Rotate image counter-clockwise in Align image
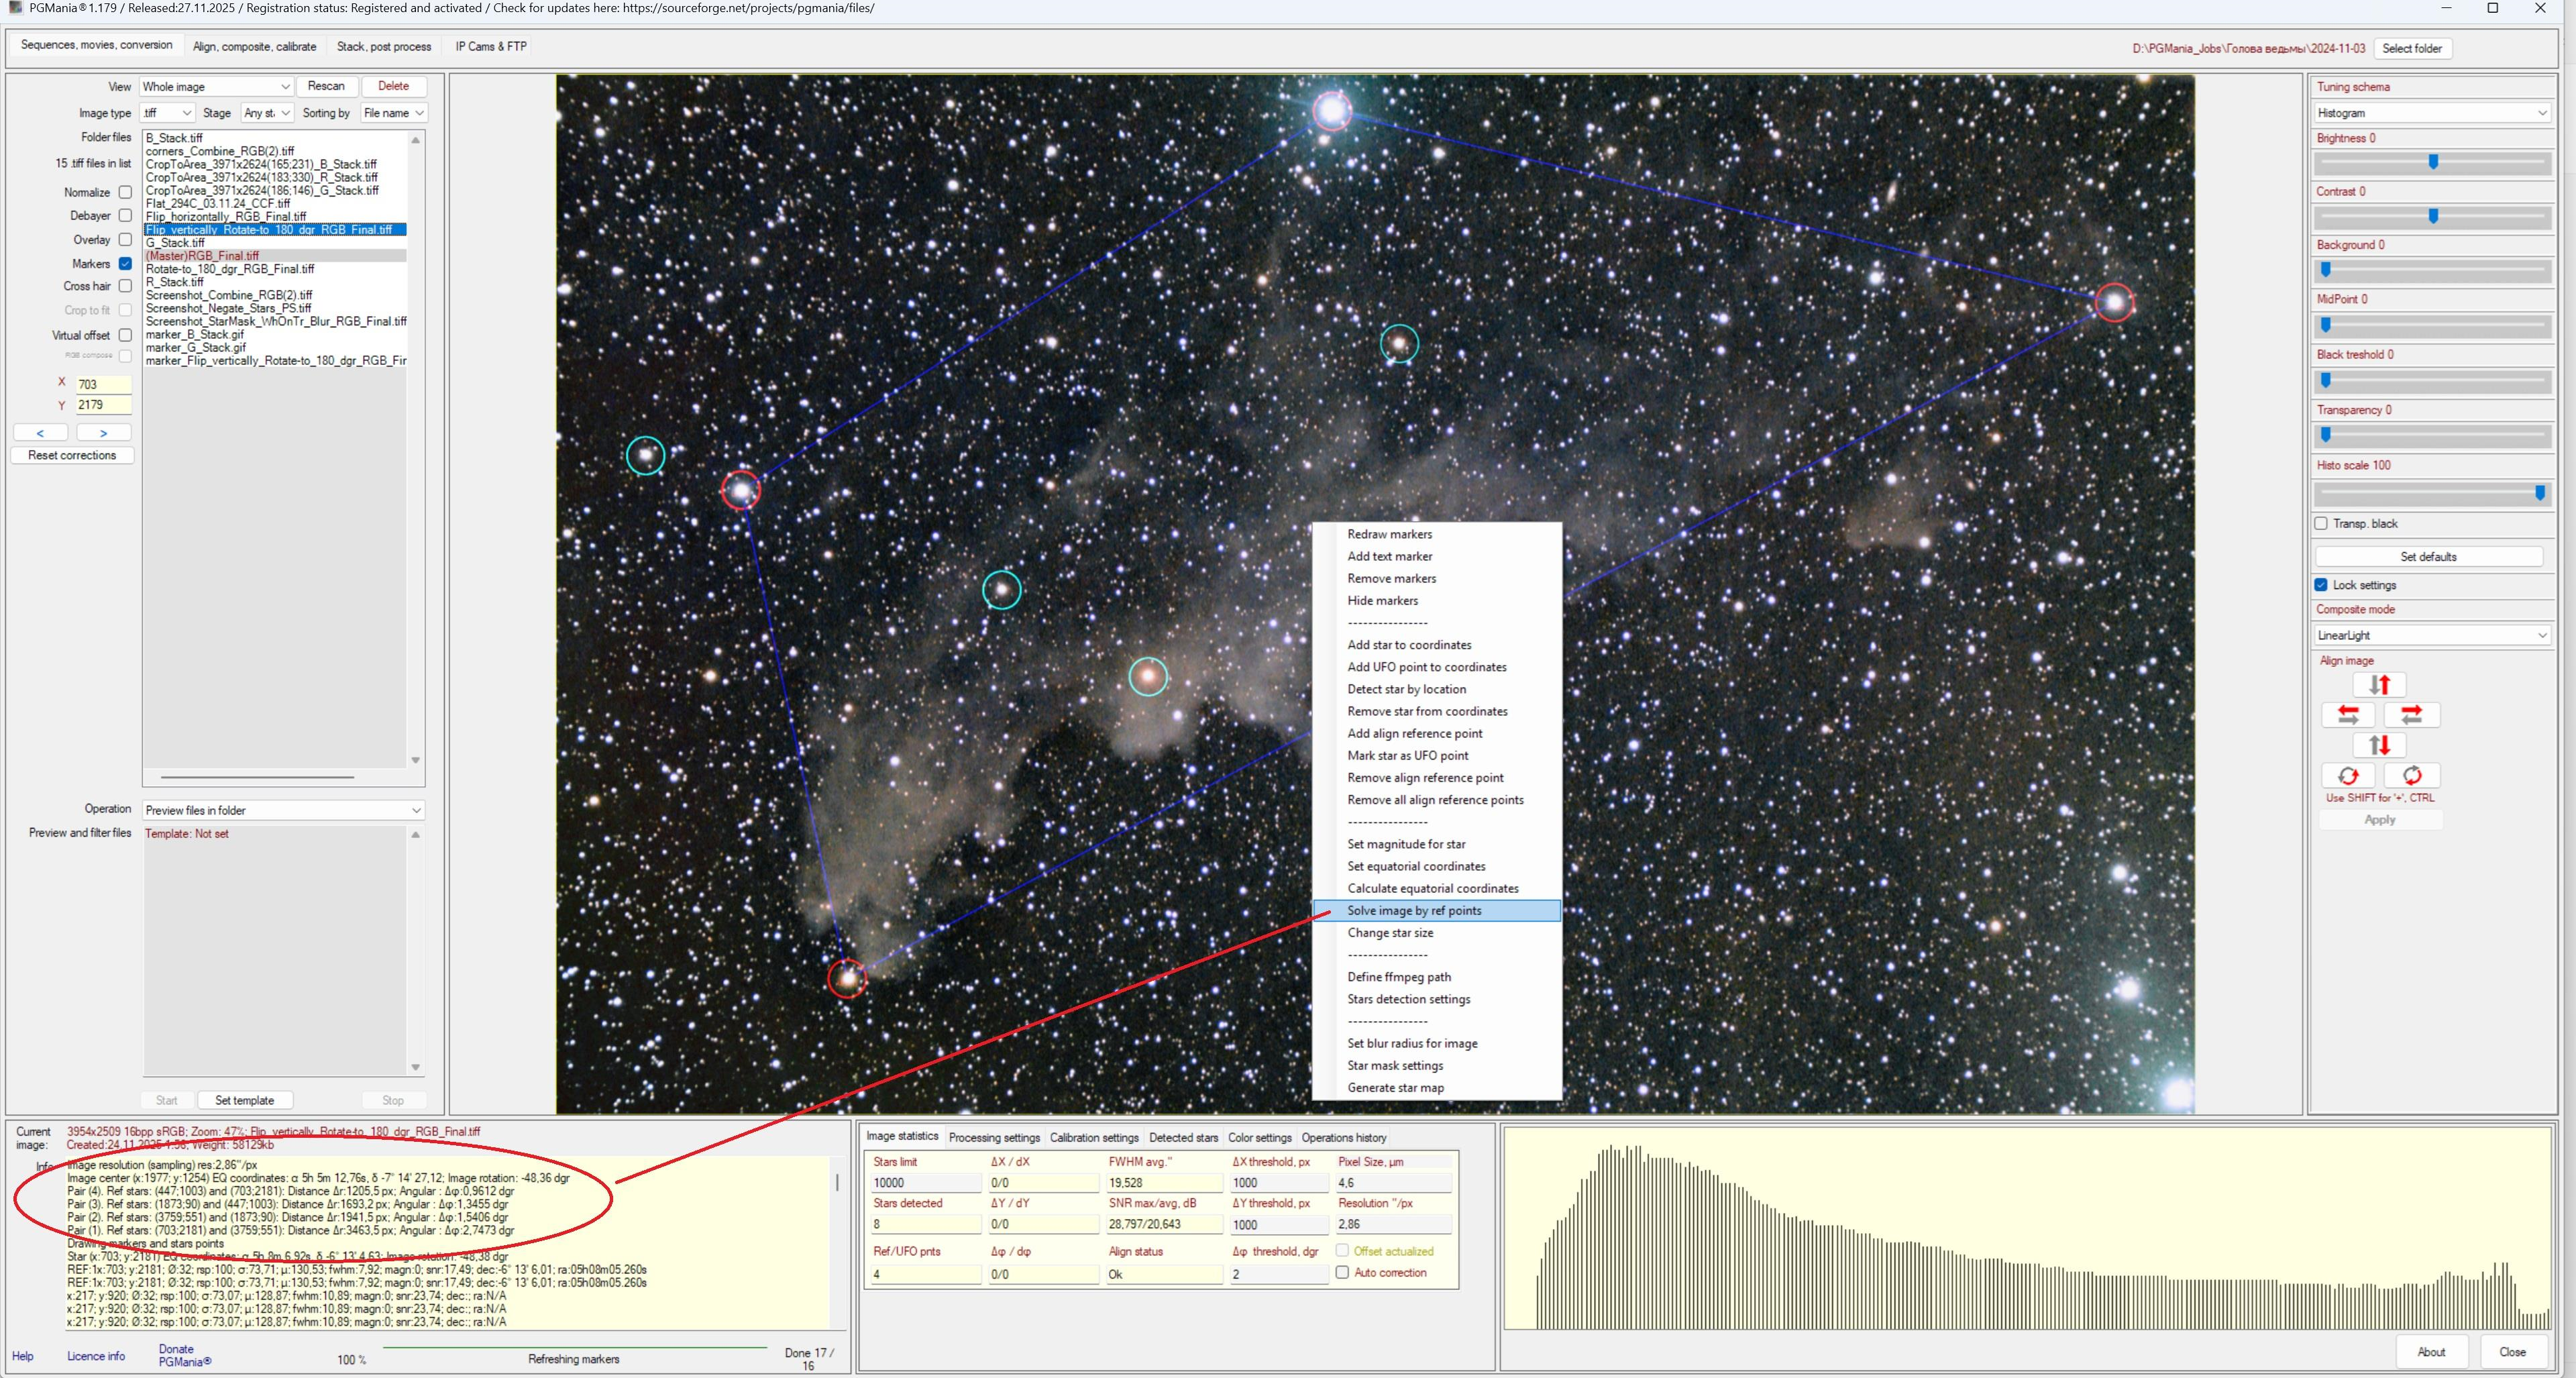Image resolution: width=2576 pixels, height=1378 pixels. pos(2348,776)
